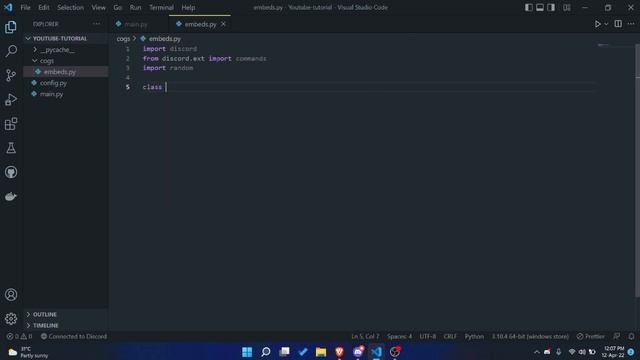Open the Testing flask view
The image size is (640, 360).
(x=11, y=148)
